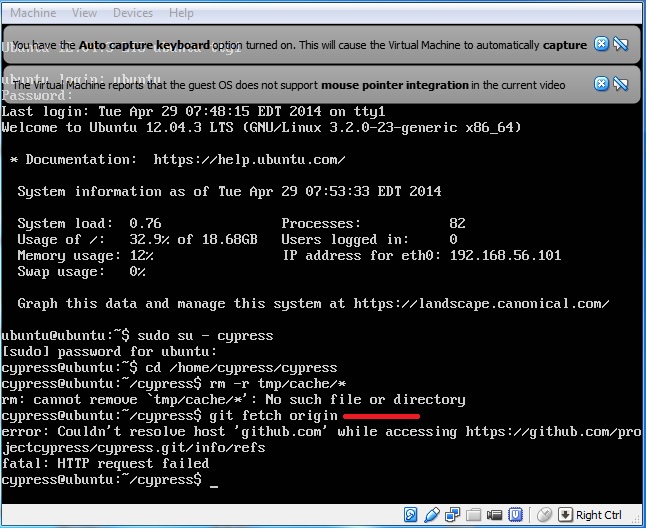Click the Auto capture keyboard message text
Screen dimensions: 649x532
point(299,45)
